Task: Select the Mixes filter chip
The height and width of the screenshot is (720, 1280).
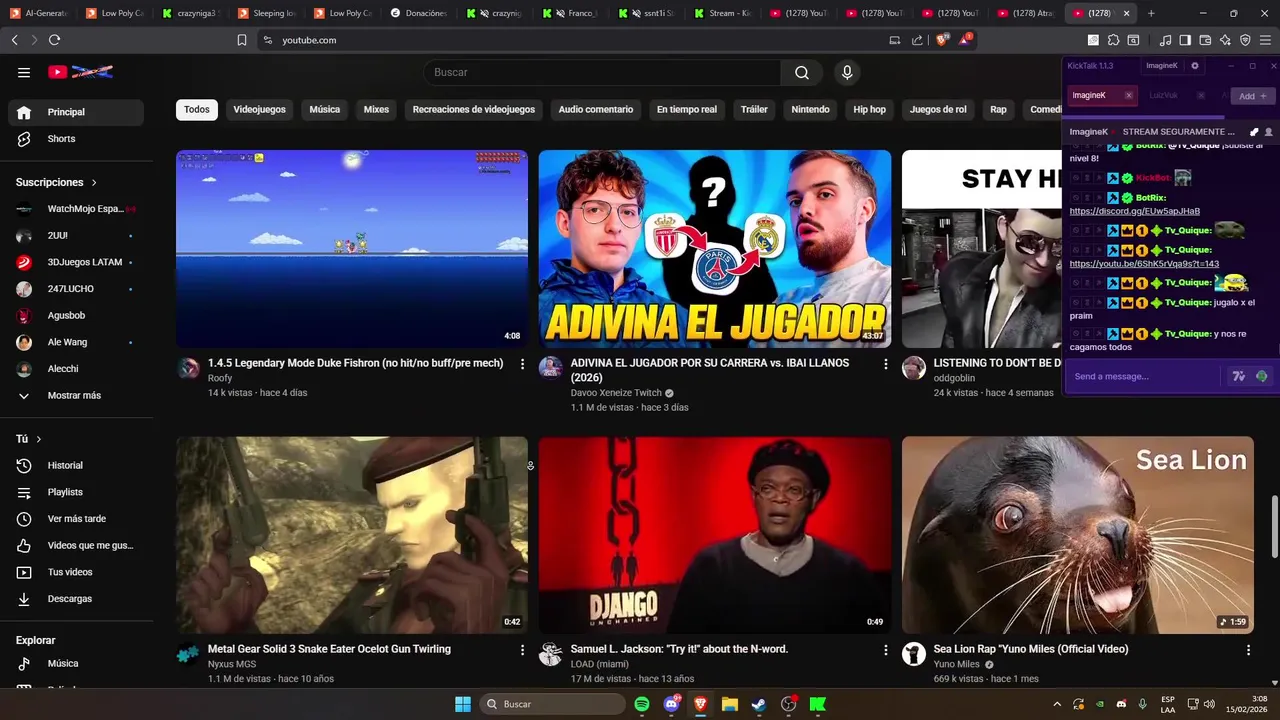Action: click(376, 109)
